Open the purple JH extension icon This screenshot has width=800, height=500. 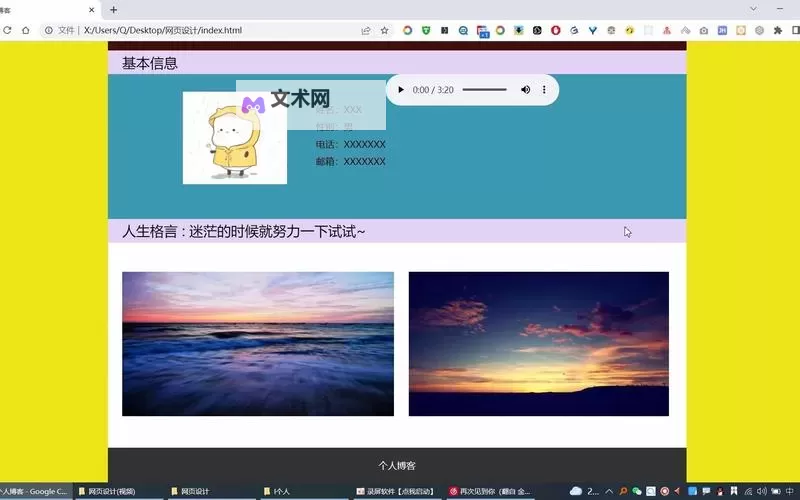(x=722, y=31)
